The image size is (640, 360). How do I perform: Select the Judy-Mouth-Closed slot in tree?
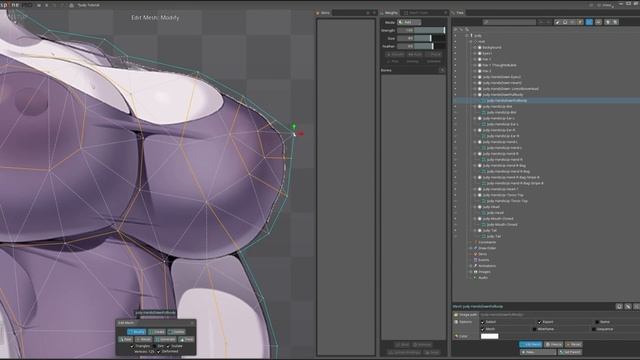tap(498, 219)
